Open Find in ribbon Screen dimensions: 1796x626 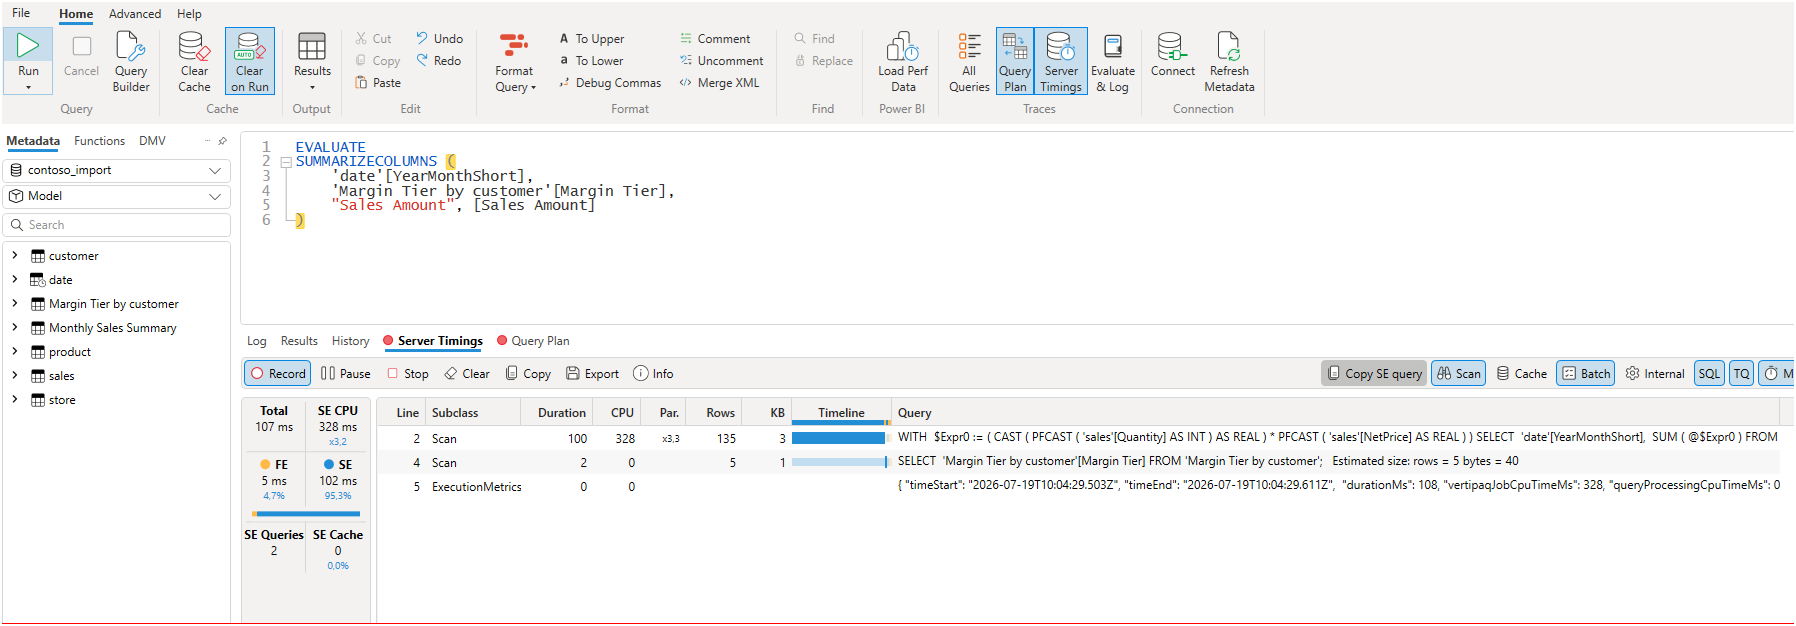click(814, 39)
